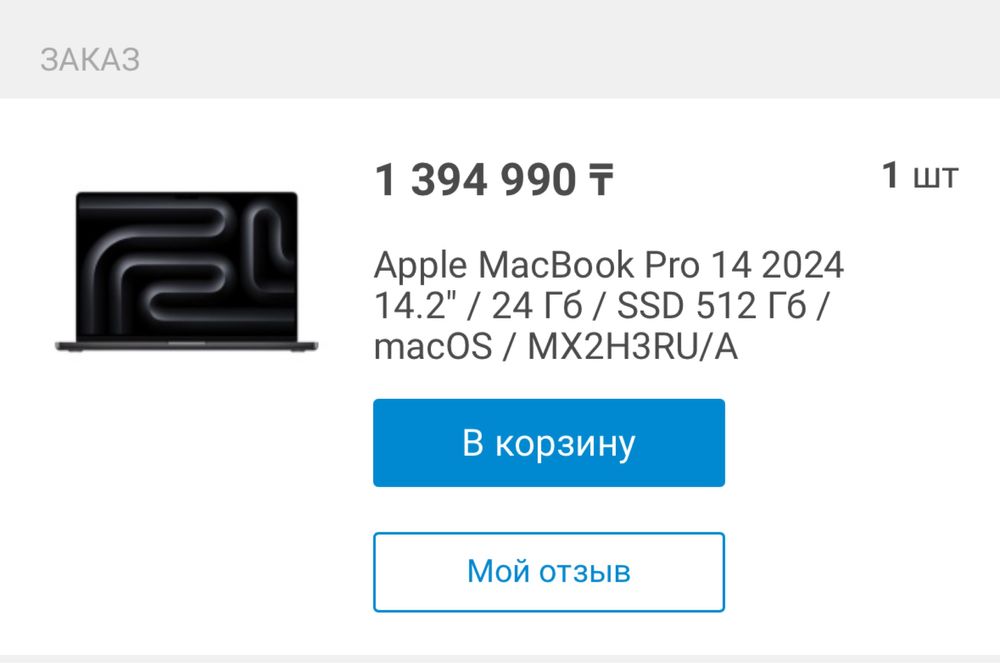Click the word "корзину" on the blue button
1000x663 pixels.
click(x=565, y=444)
